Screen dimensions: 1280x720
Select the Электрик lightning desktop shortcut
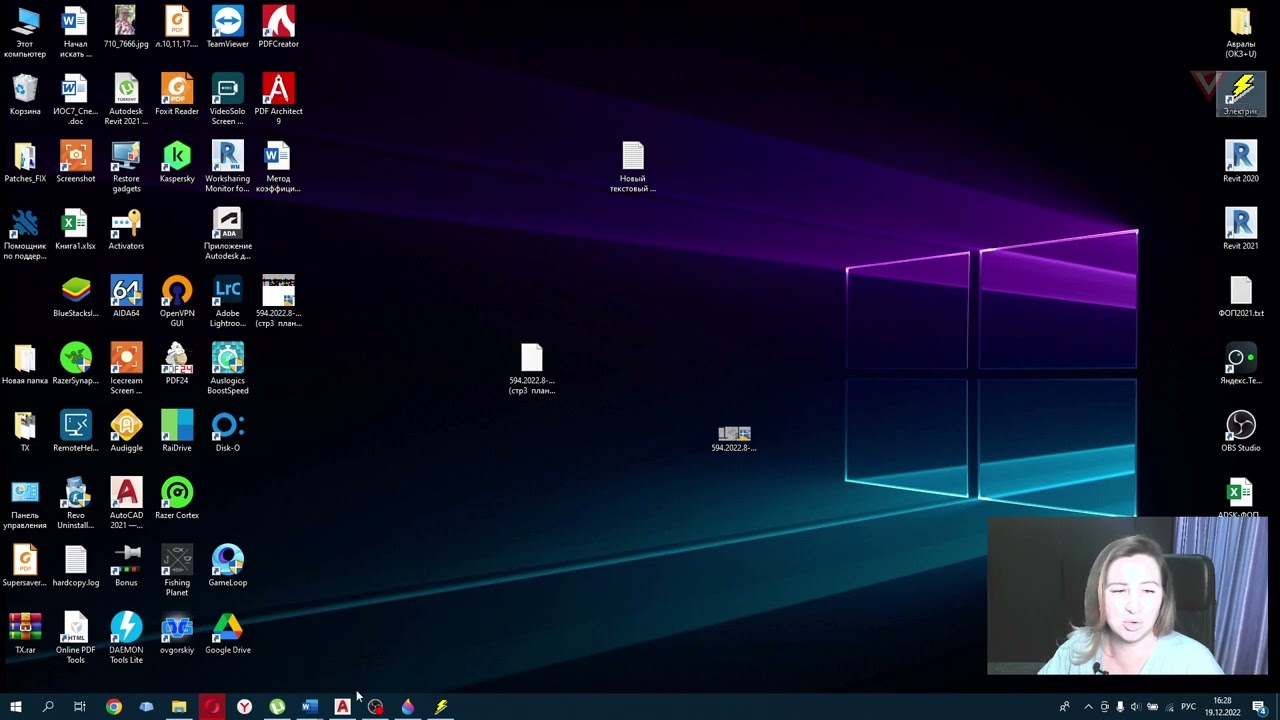[x=1241, y=95]
